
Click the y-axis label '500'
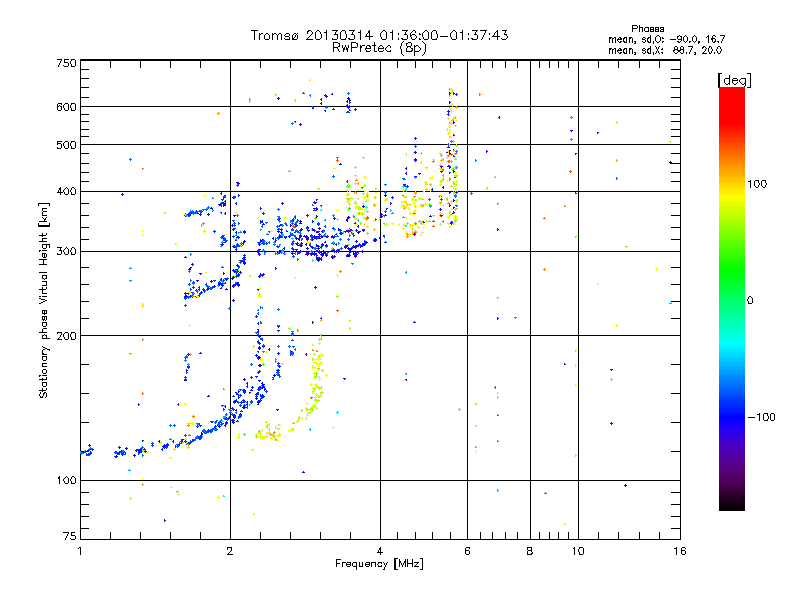(x=66, y=145)
